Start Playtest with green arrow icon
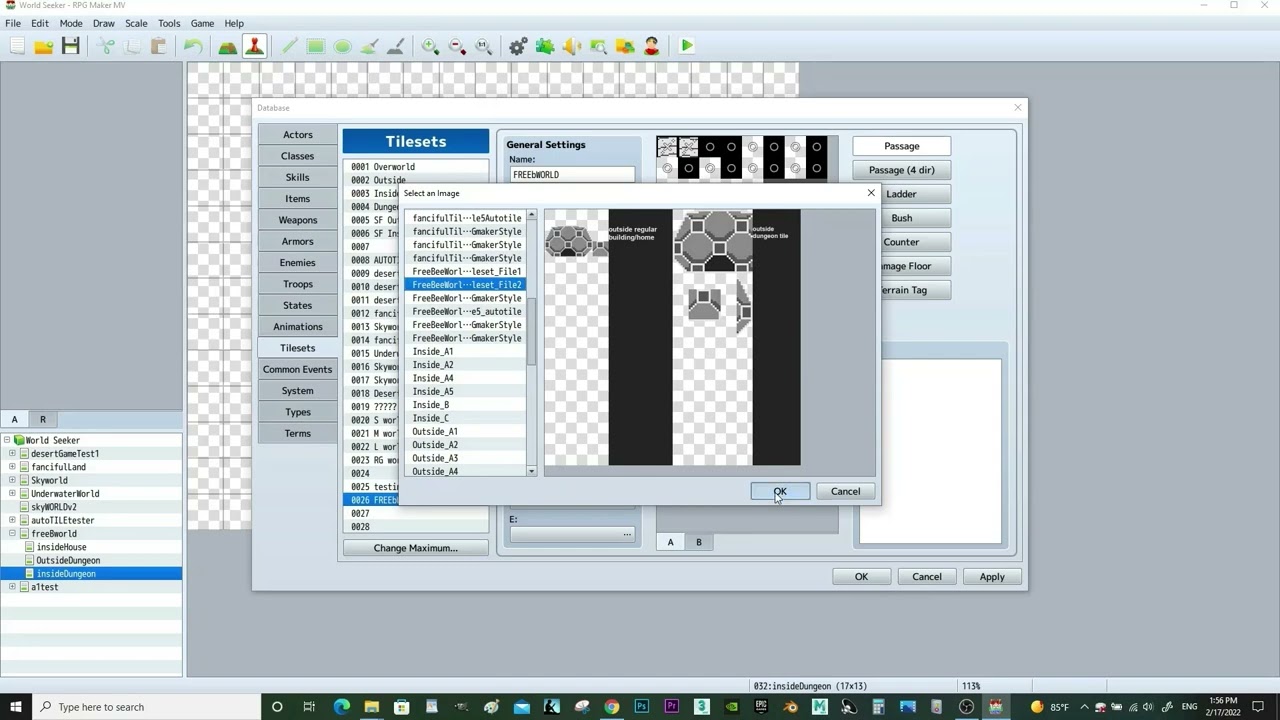The image size is (1280, 720). (x=687, y=46)
